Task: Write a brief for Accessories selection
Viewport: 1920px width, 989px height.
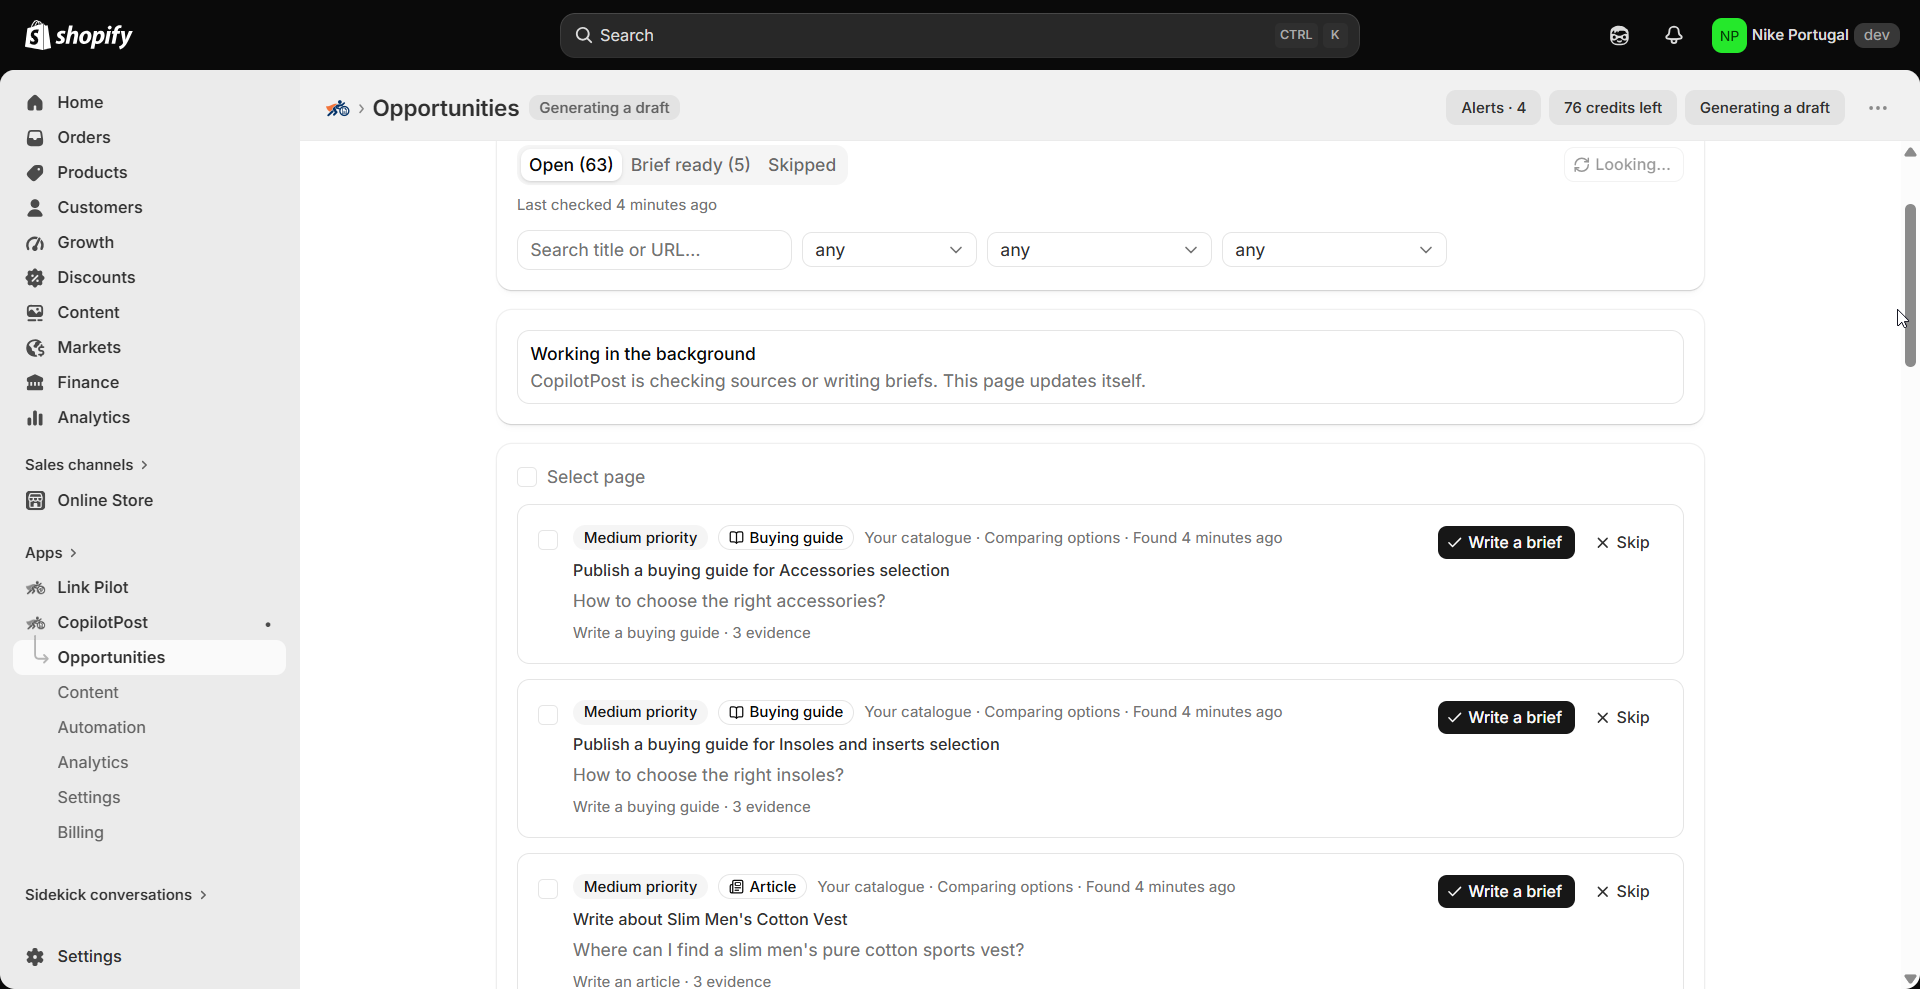Action: coord(1506,542)
